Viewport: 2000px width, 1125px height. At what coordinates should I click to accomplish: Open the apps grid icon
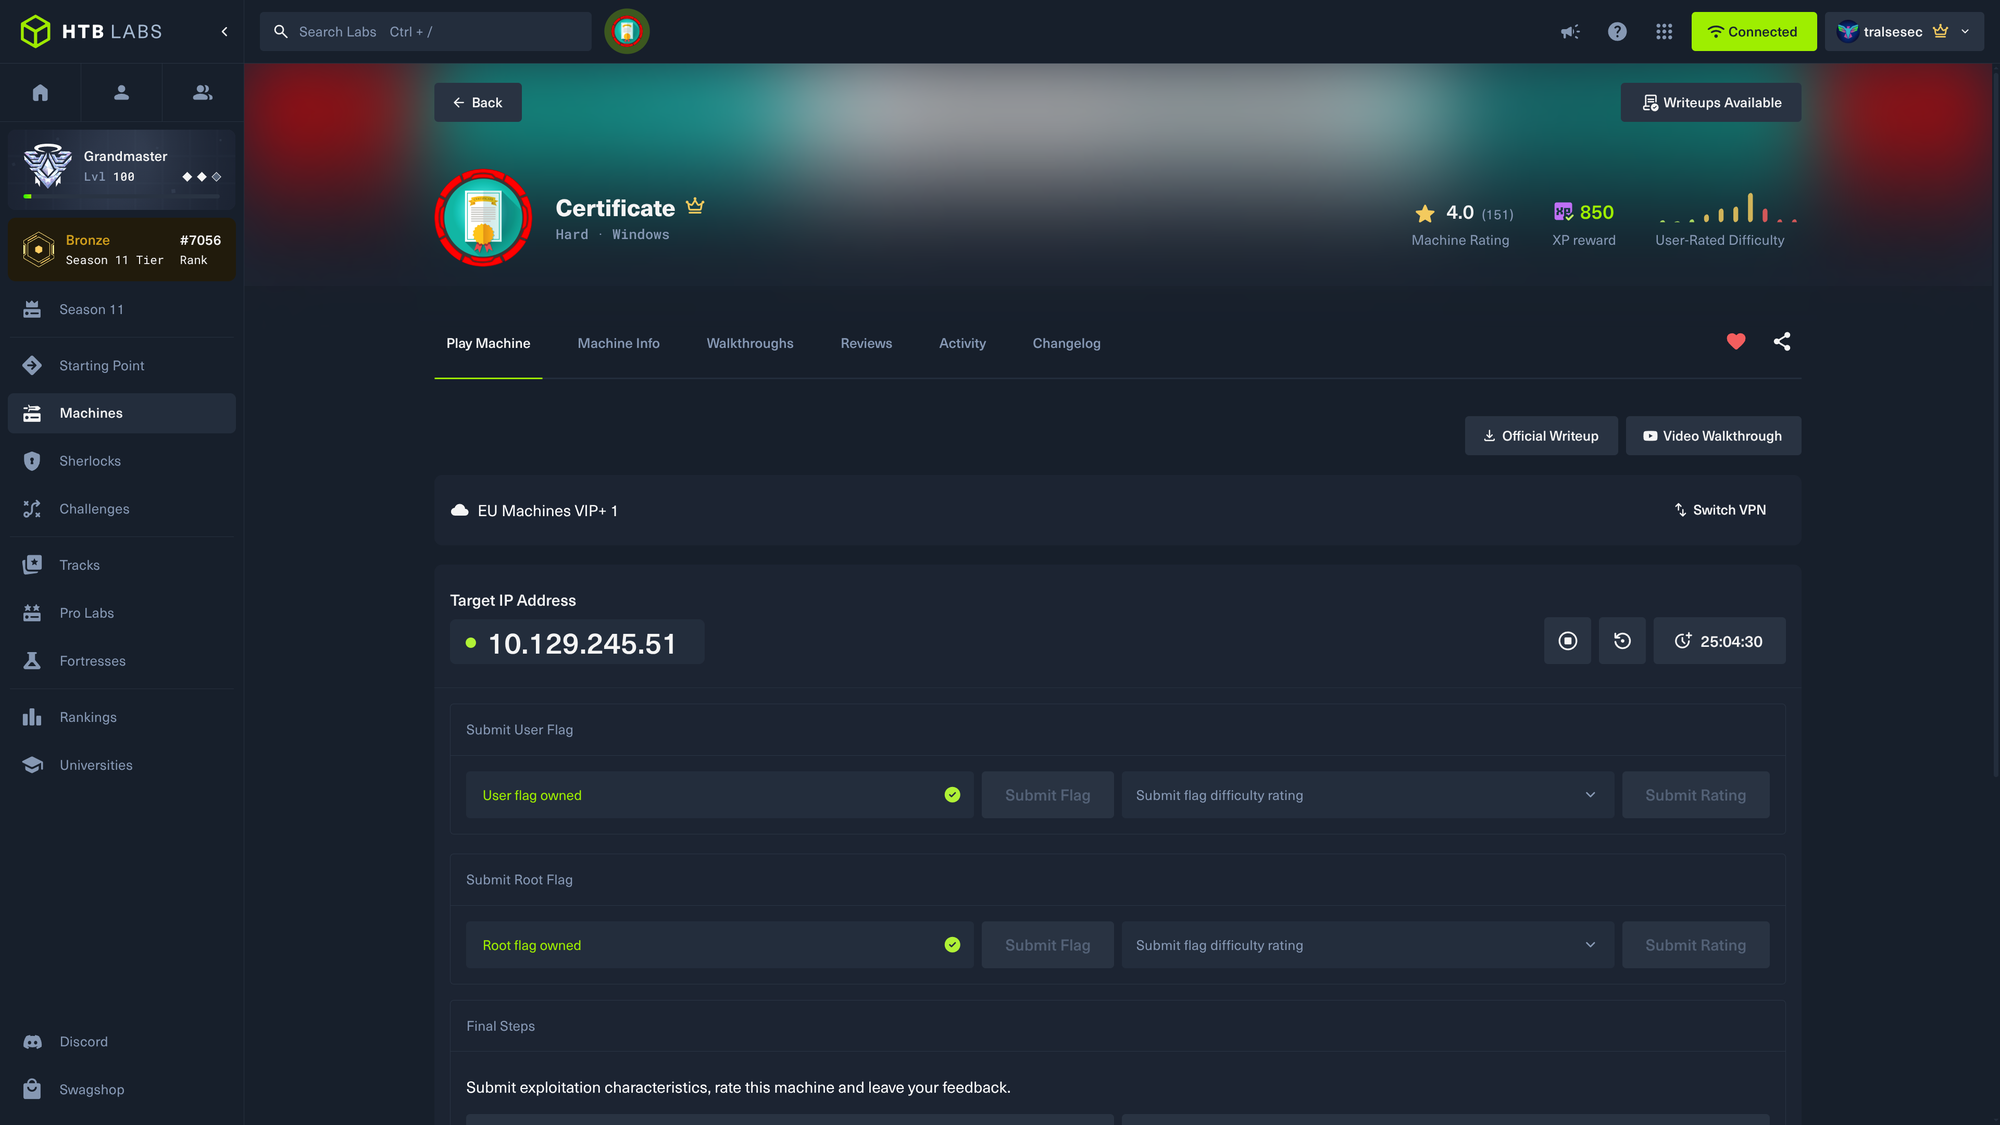[1664, 32]
